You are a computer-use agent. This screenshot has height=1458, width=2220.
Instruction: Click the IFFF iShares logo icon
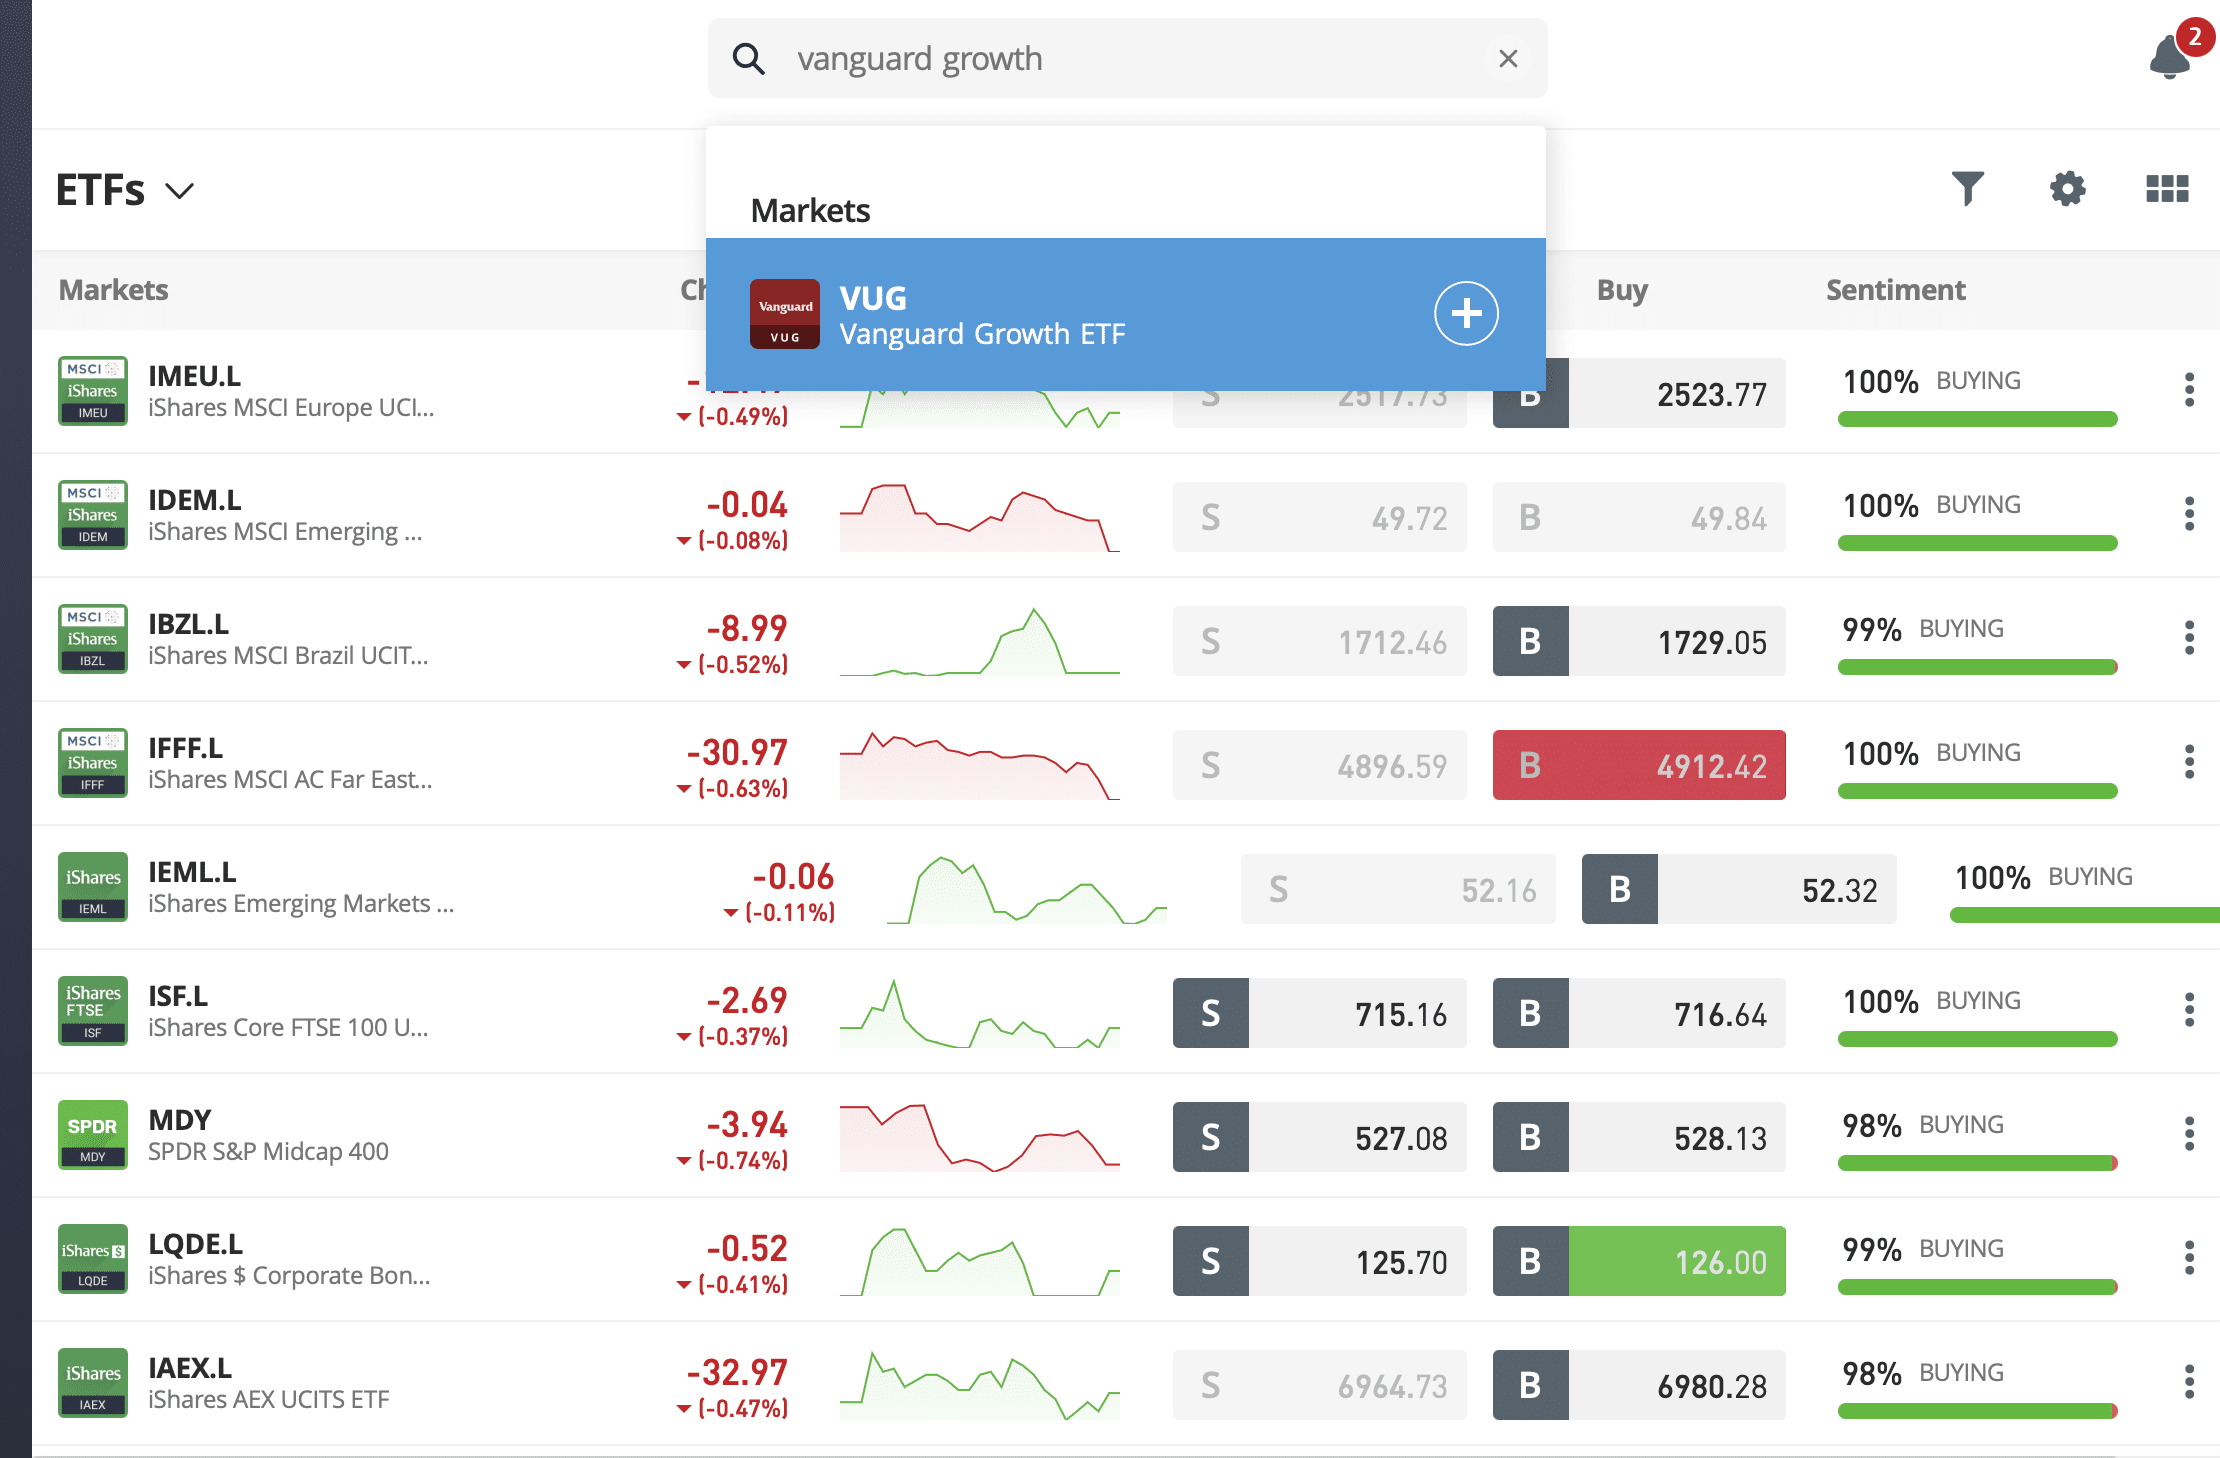(x=93, y=763)
